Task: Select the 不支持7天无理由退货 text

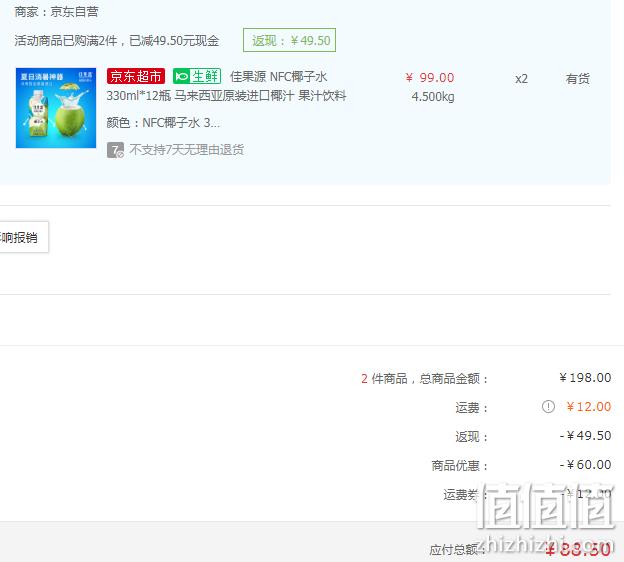Action: click(187, 150)
